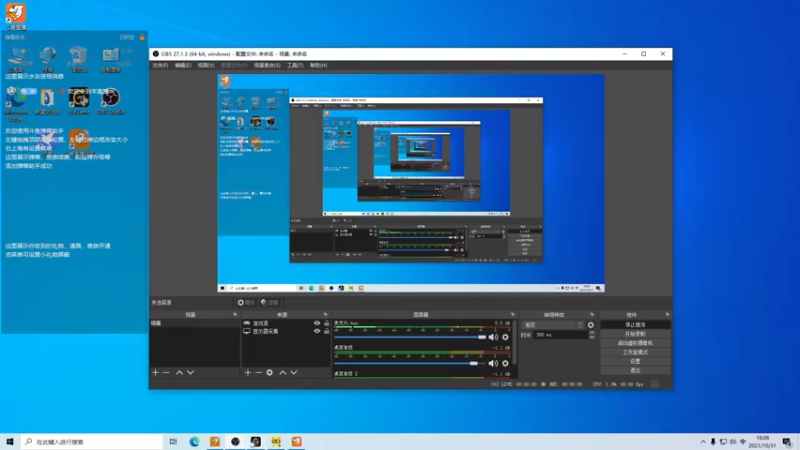Viewport: 800px width, 450px height.
Task: Open OBS Studio desktop shortcut
Action: tap(110, 101)
